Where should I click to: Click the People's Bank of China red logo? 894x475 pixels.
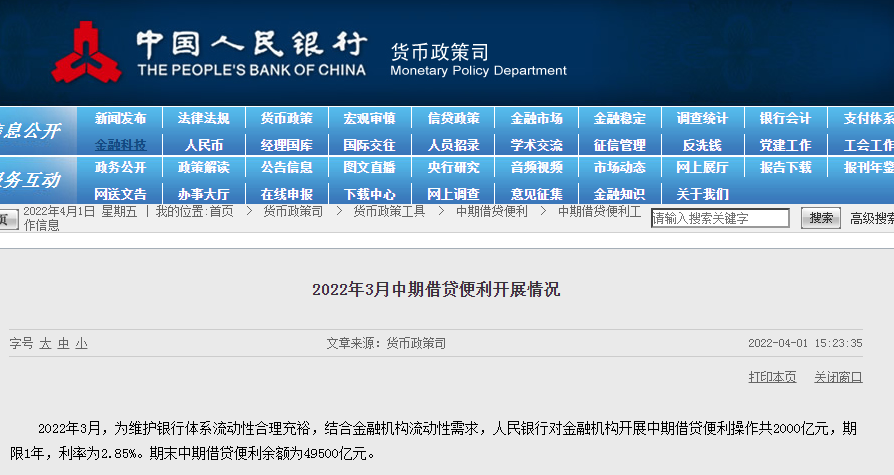point(86,52)
